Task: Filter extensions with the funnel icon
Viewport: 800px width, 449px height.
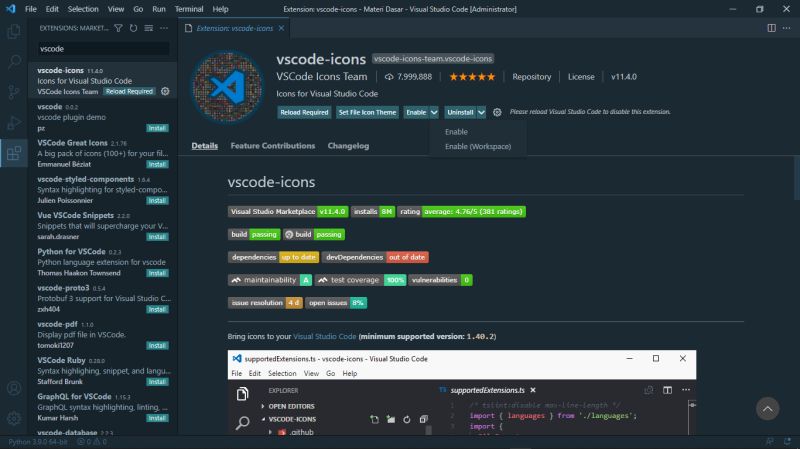Action: (118, 28)
